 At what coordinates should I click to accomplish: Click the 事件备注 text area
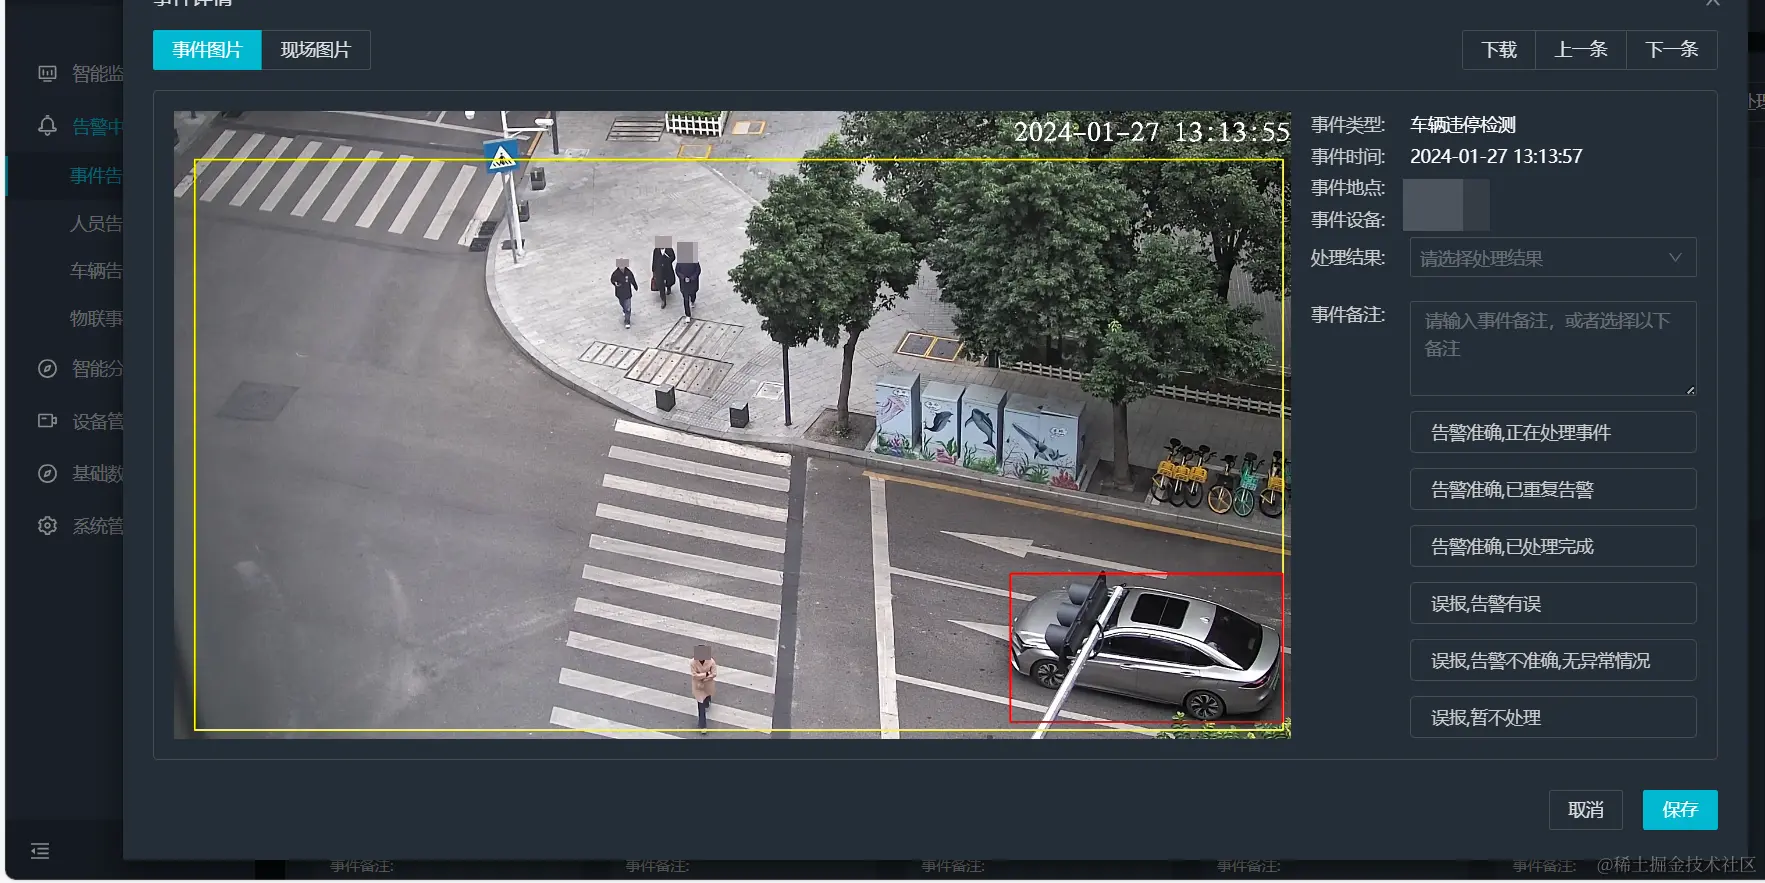click(1553, 348)
